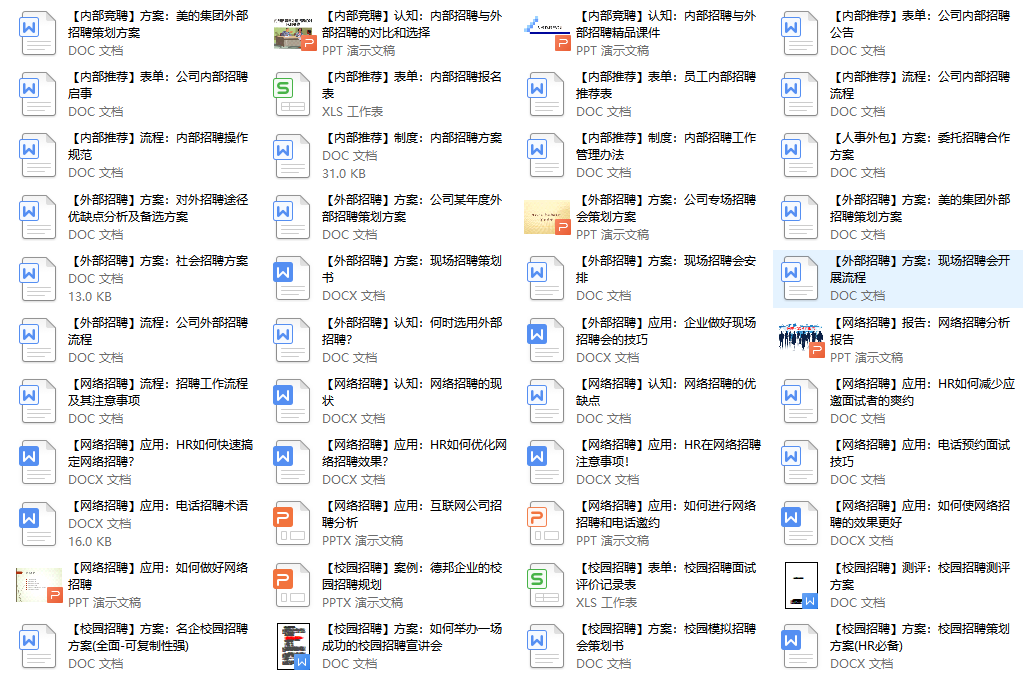Click the DOCX icon of HR如何优化网络招聘效果？

(292, 463)
